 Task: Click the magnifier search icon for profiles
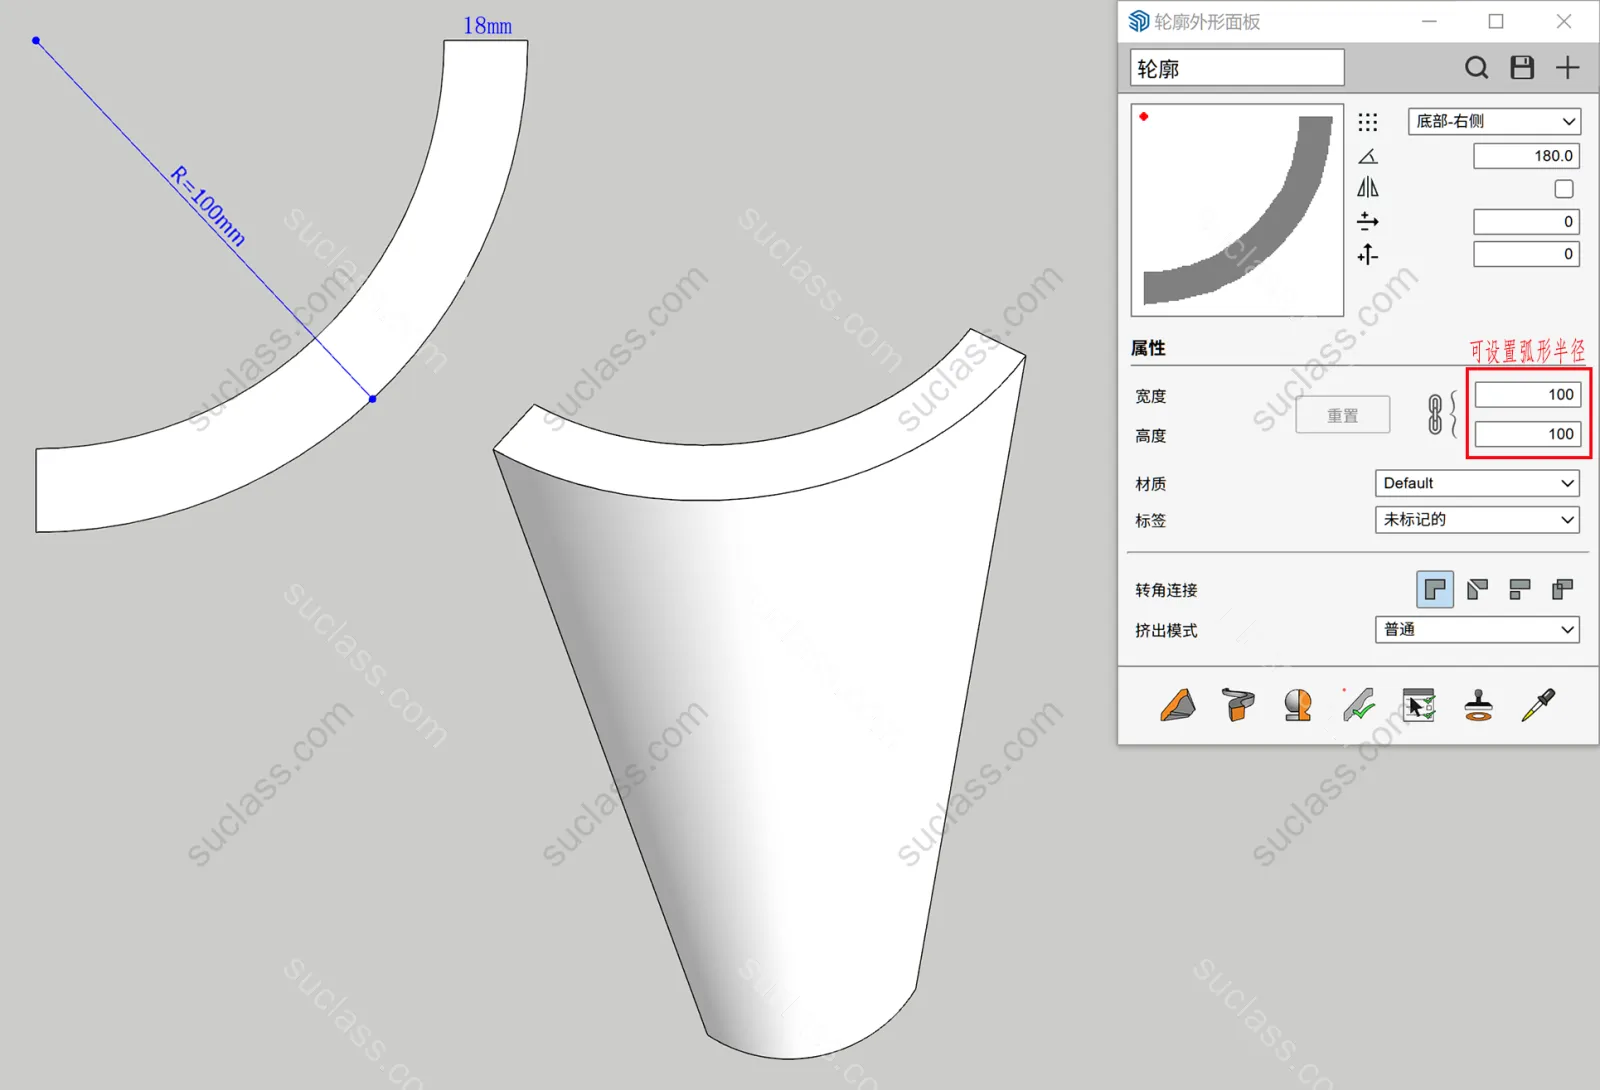pyautogui.click(x=1476, y=68)
